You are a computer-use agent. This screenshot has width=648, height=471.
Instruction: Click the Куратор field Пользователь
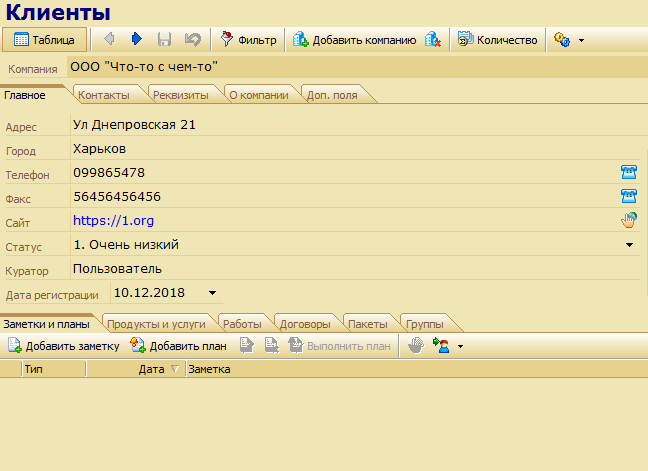[x=355, y=269]
